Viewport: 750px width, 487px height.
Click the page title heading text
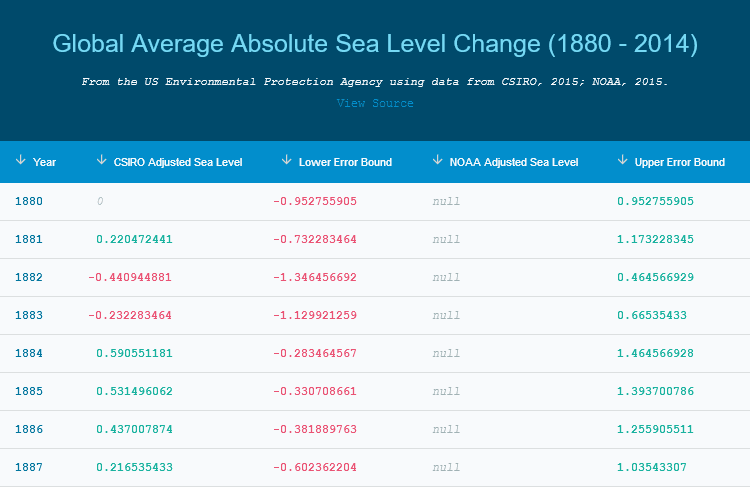375,44
